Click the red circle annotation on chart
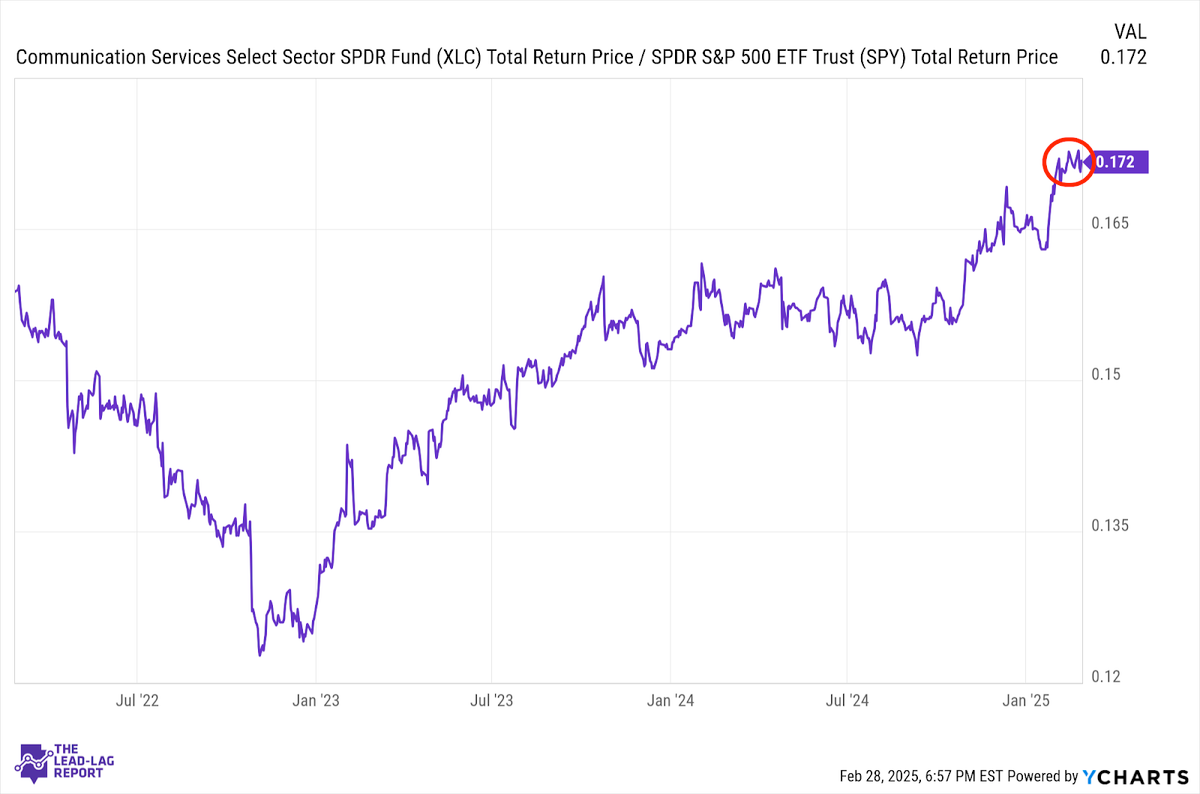This screenshot has height=794, width=1200. (1068, 162)
